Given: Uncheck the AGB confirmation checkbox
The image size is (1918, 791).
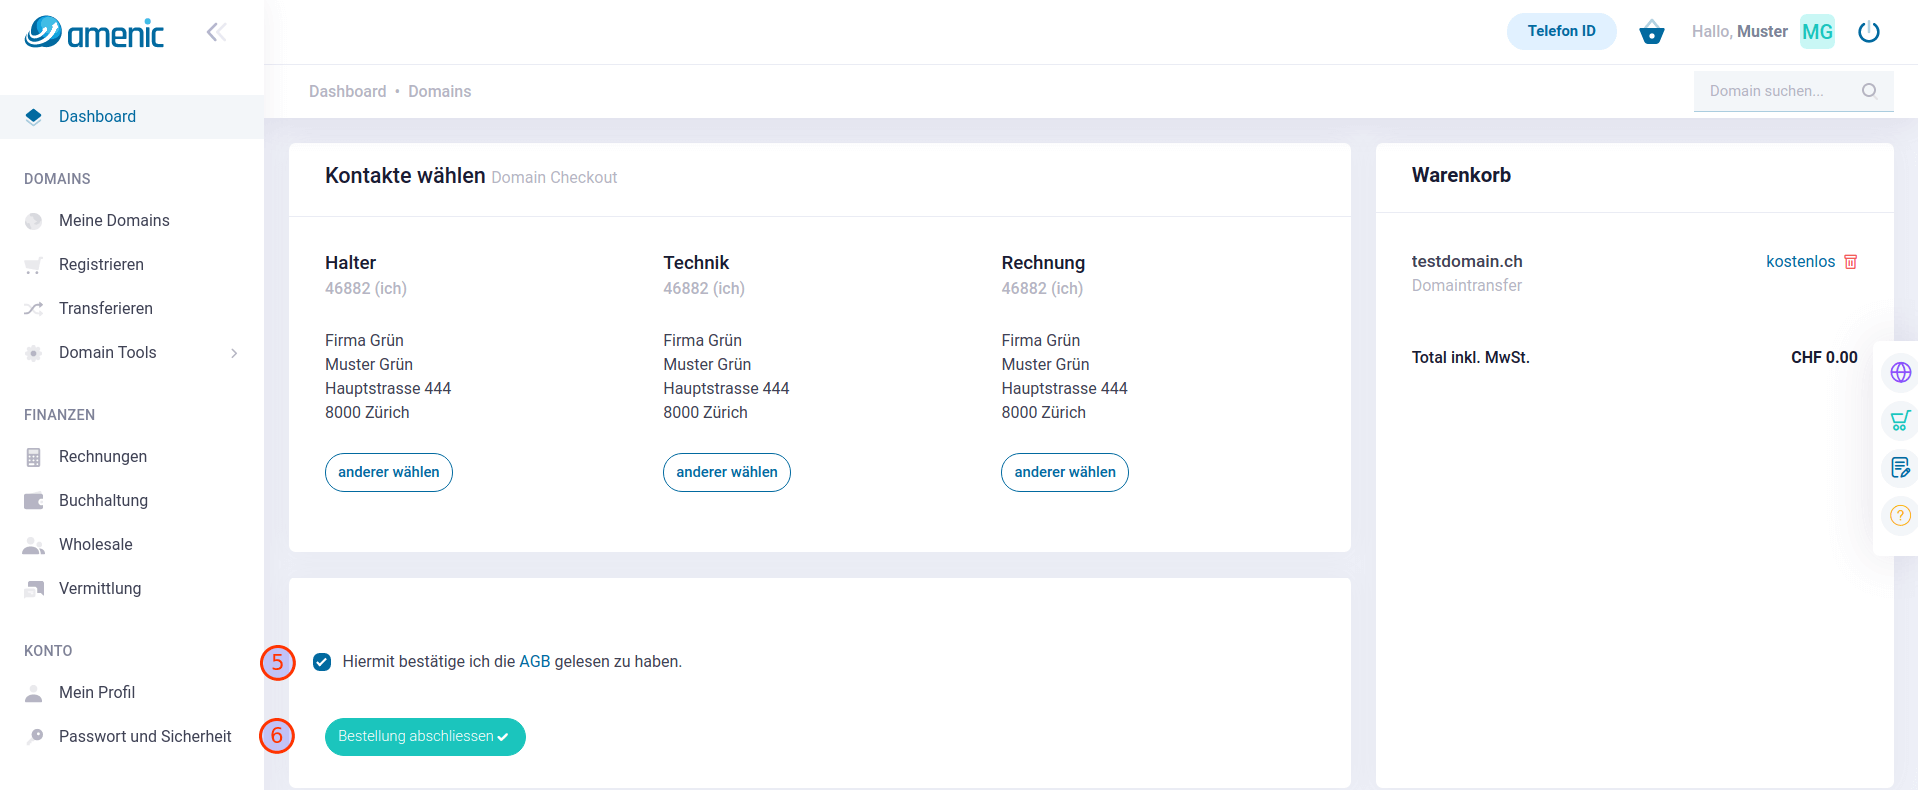Looking at the screenshot, I should pos(322,662).
